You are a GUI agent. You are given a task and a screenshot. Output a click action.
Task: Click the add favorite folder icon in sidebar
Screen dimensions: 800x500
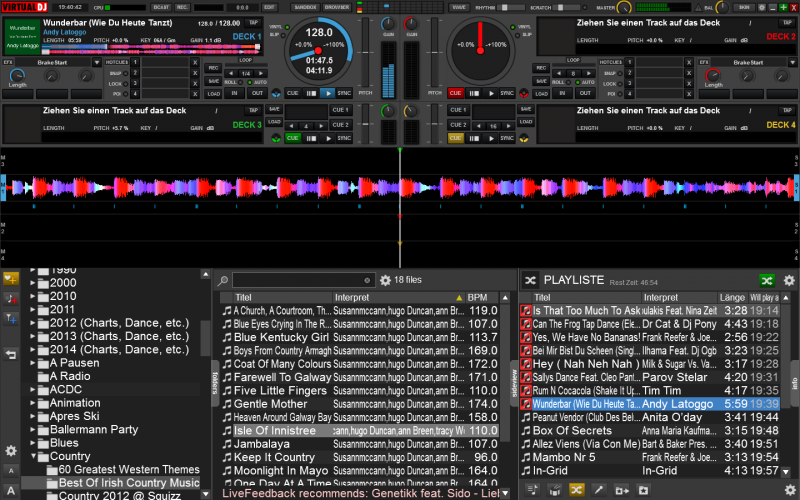[11, 279]
